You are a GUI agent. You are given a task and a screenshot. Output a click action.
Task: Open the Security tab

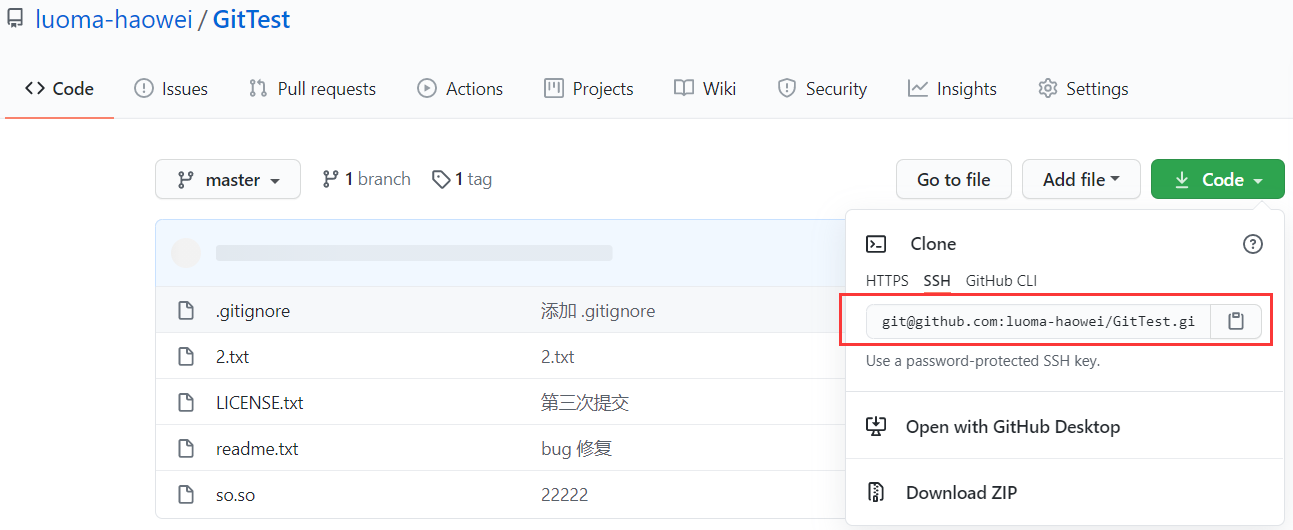pyautogui.click(x=822, y=89)
